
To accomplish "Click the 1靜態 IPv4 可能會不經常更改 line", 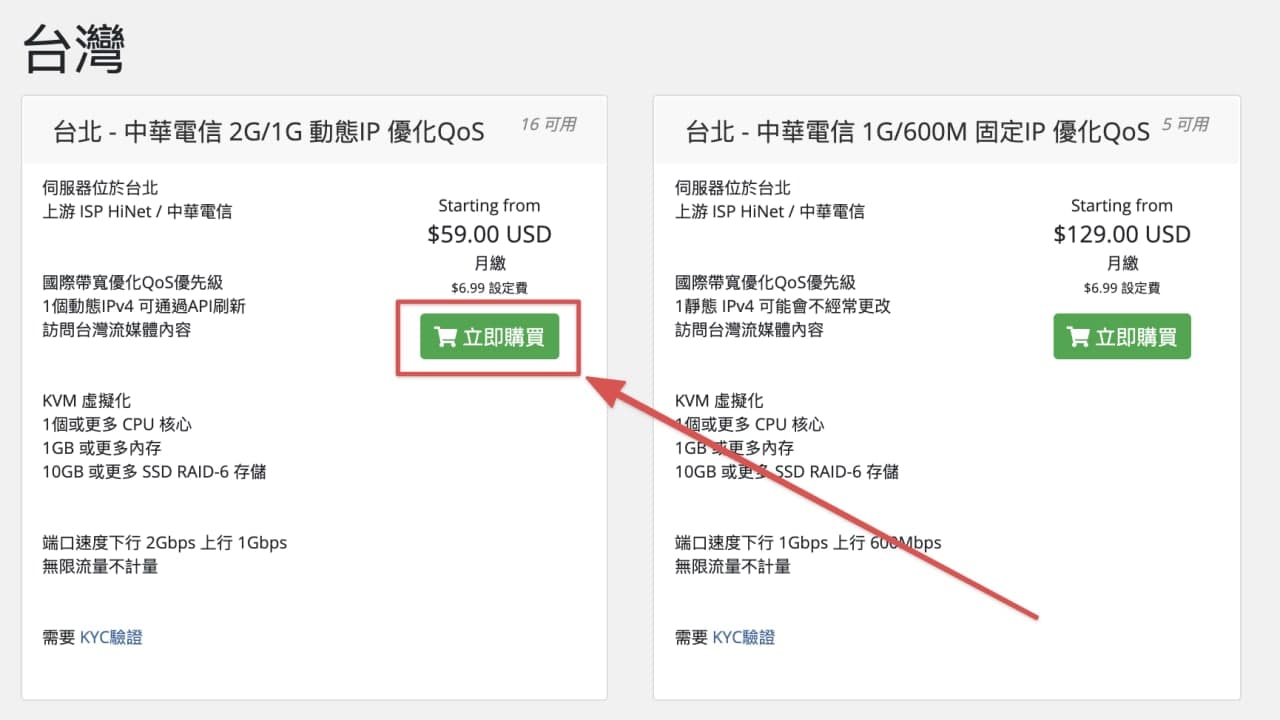I will 782,306.
